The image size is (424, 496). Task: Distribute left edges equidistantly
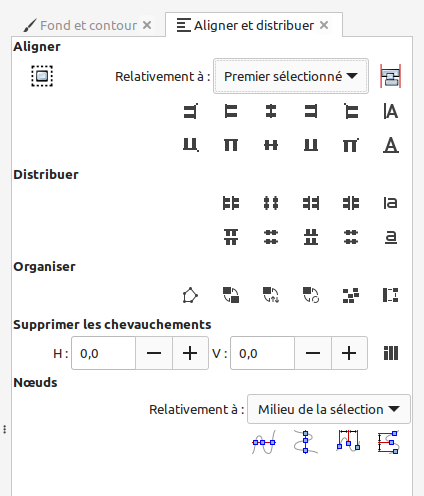[231, 203]
